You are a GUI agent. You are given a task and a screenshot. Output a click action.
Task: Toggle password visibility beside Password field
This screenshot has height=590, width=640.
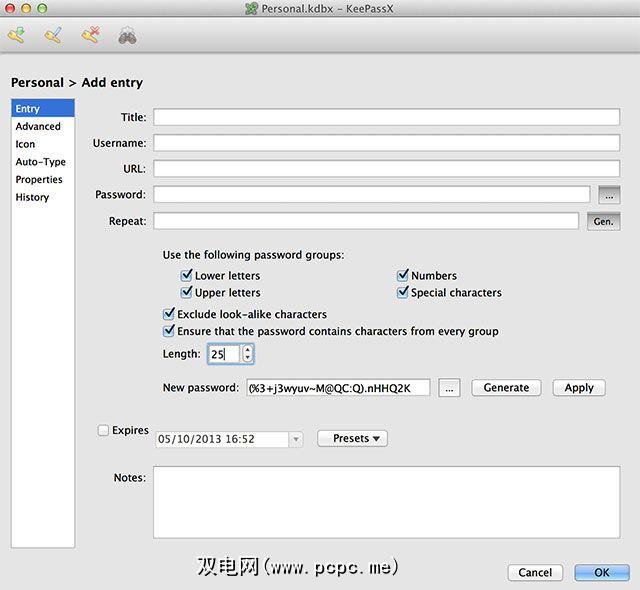pyautogui.click(x=609, y=195)
